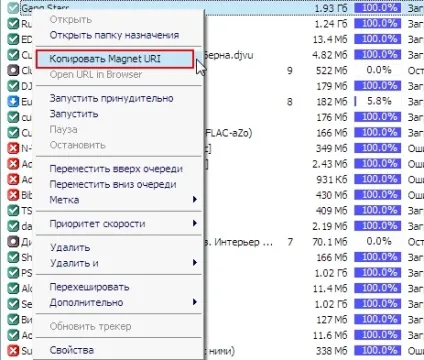Select Переместить вниз очереди

tap(113, 184)
